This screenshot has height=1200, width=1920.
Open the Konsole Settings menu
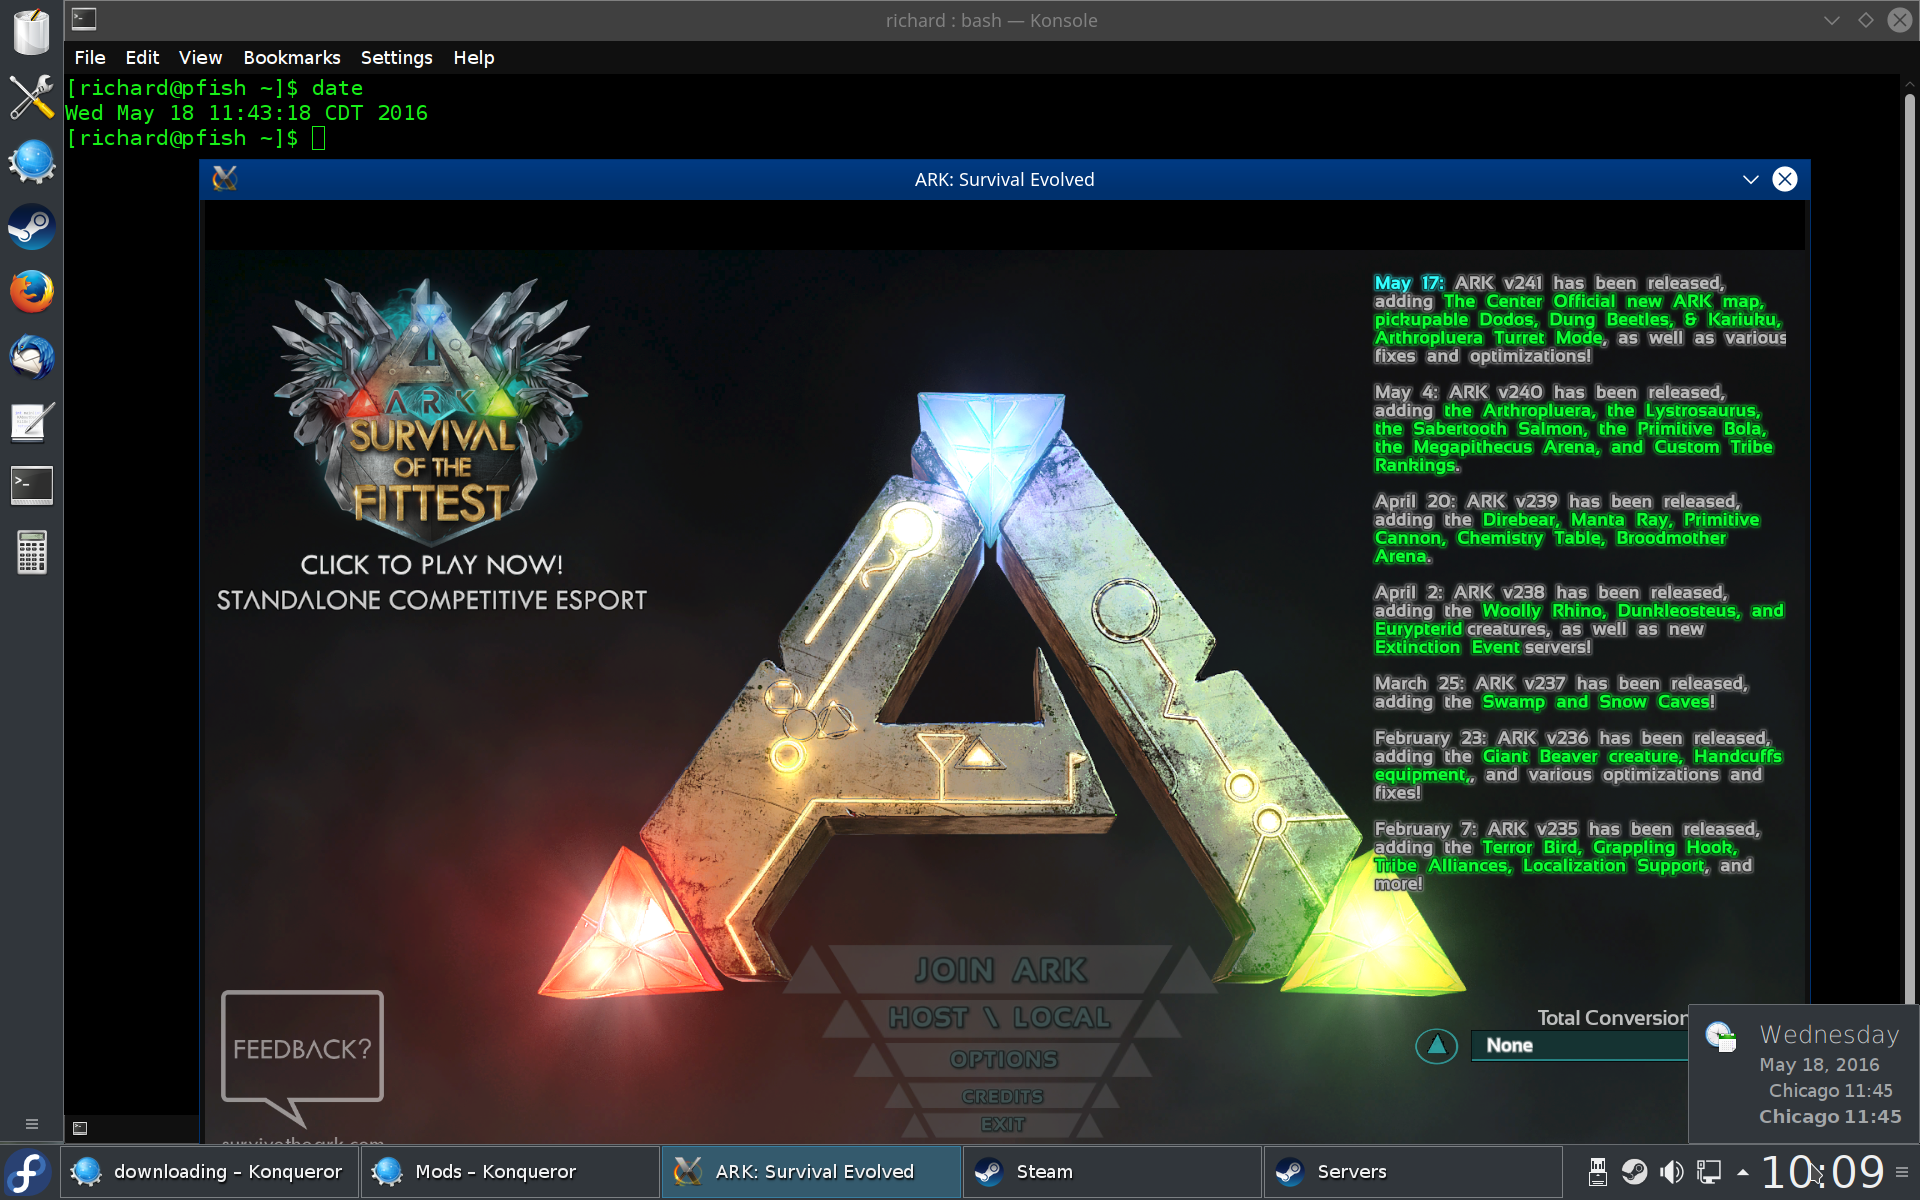[x=396, y=58]
